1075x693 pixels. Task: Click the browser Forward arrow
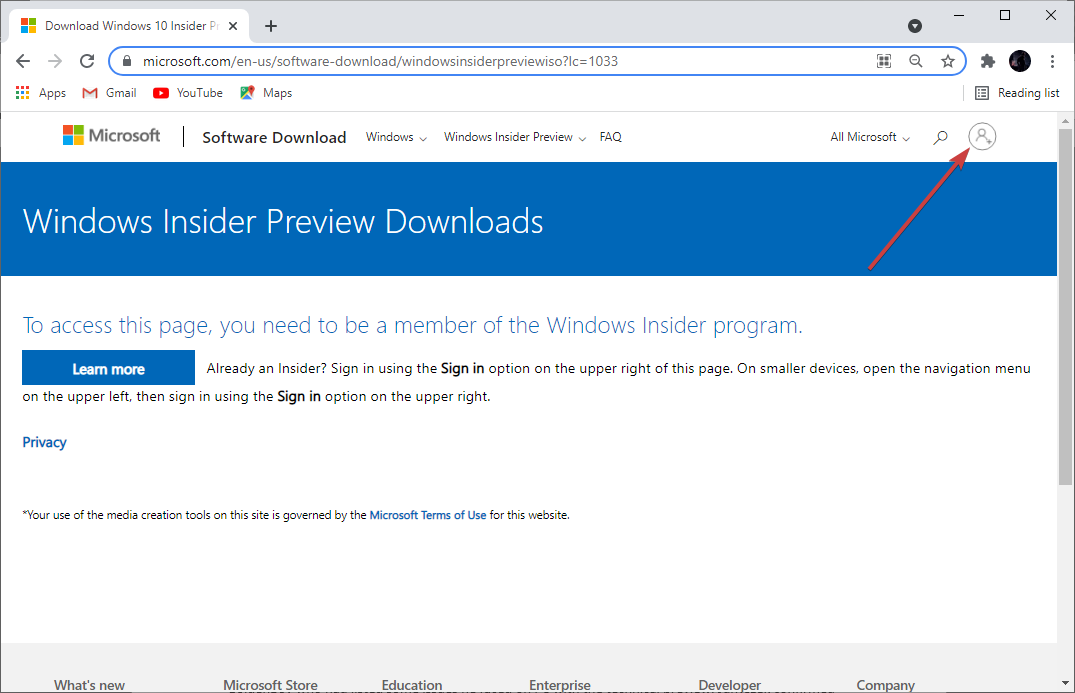[55, 61]
